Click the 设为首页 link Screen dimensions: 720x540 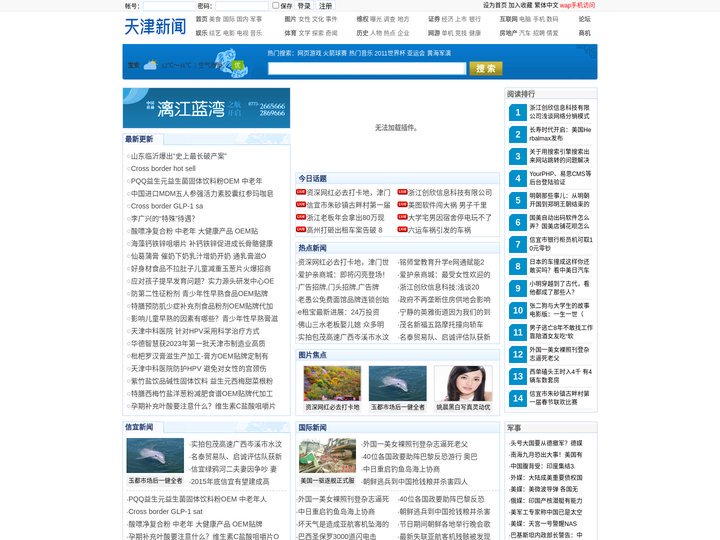tap(495, 5)
